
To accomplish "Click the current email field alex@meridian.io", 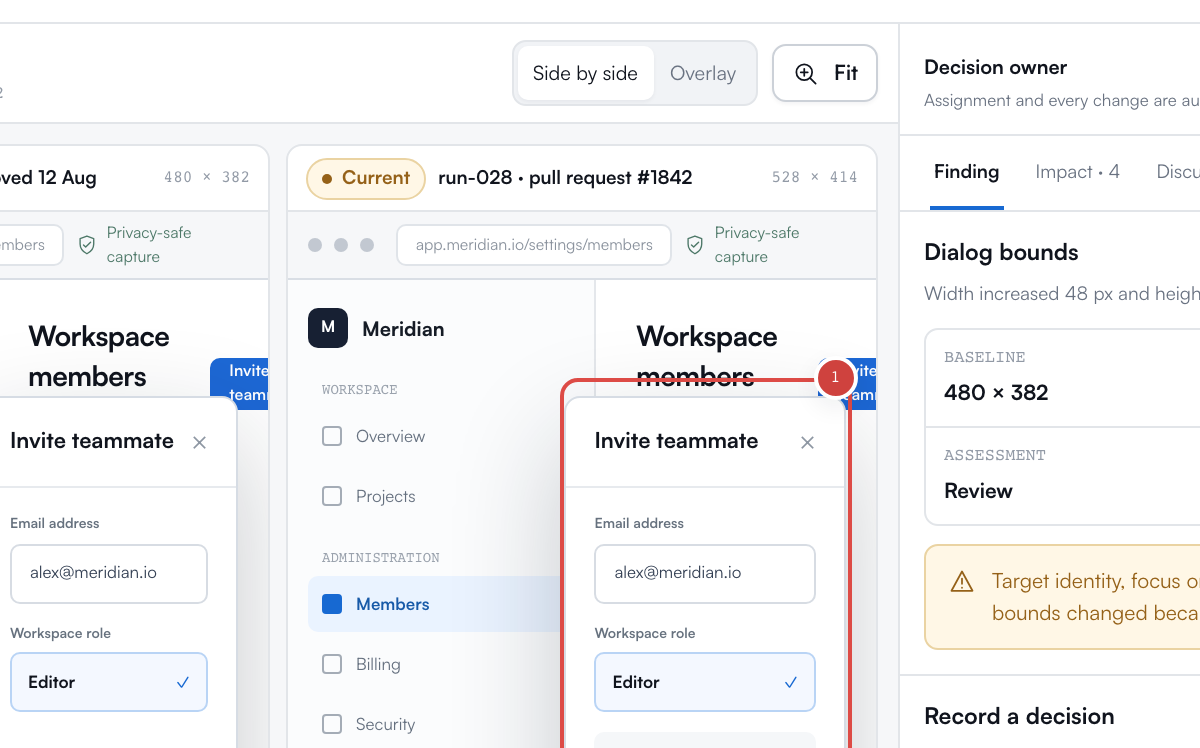I will coord(705,574).
